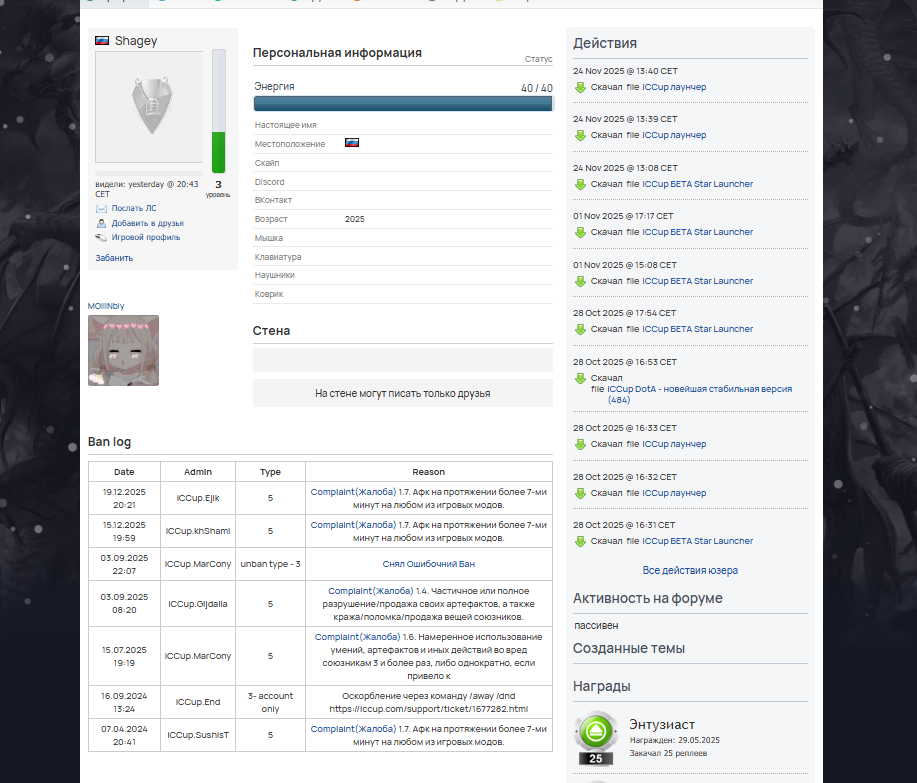The width and height of the screenshot is (917, 783).
Task: Click download icon for 16:31 CET entry
Action: coord(580,542)
